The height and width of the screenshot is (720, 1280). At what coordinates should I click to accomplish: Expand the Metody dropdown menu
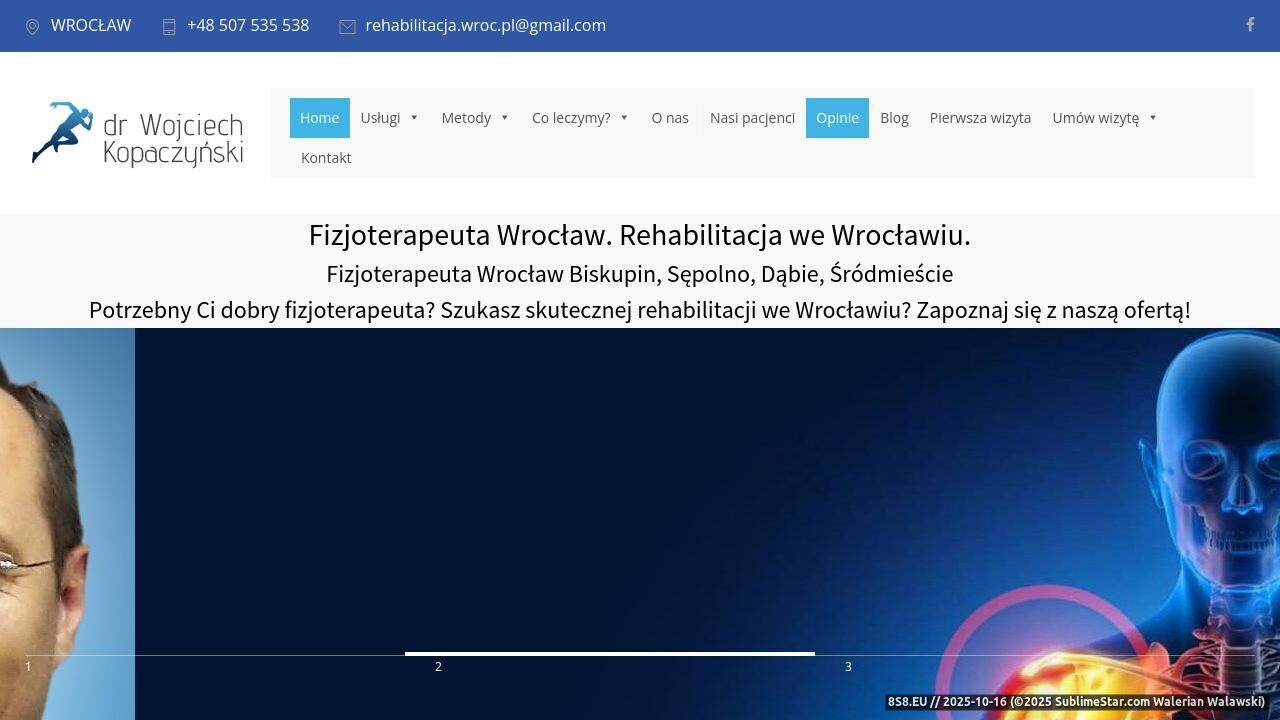[x=475, y=118]
